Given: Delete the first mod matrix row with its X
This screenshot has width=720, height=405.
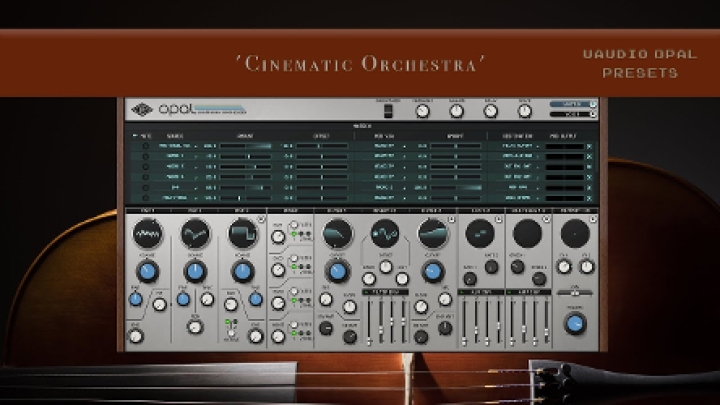Looking at the screenshot, I should [589, 146].
